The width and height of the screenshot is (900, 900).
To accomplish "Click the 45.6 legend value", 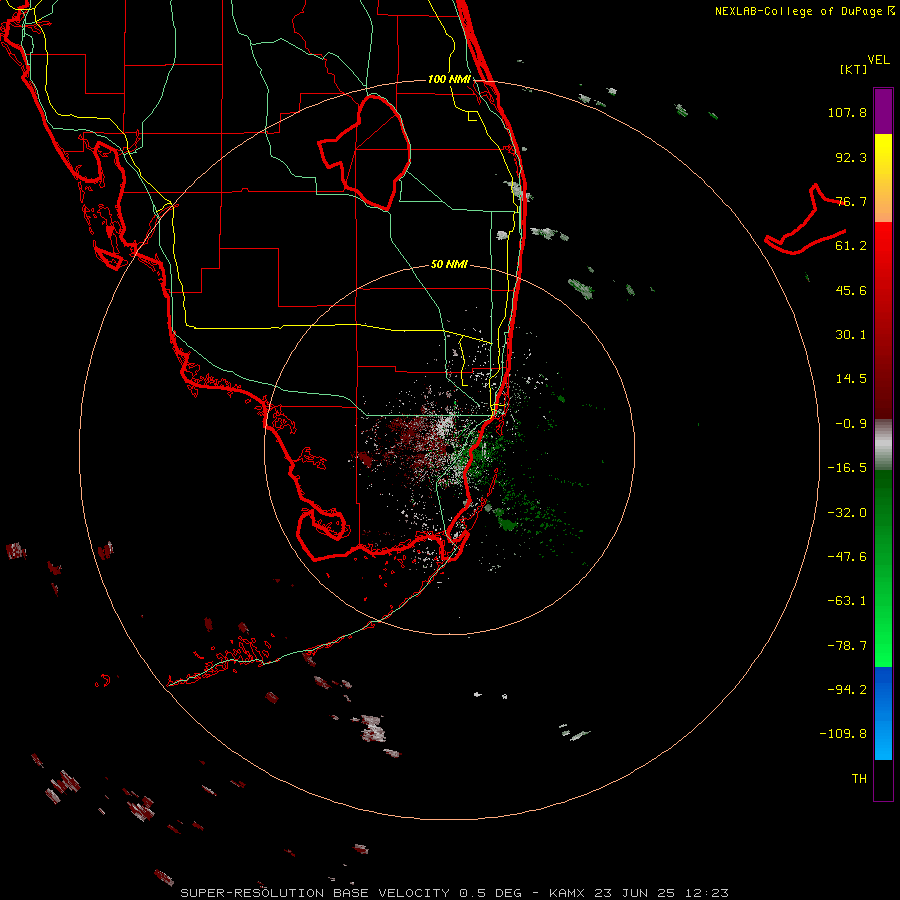I will 851,290.
